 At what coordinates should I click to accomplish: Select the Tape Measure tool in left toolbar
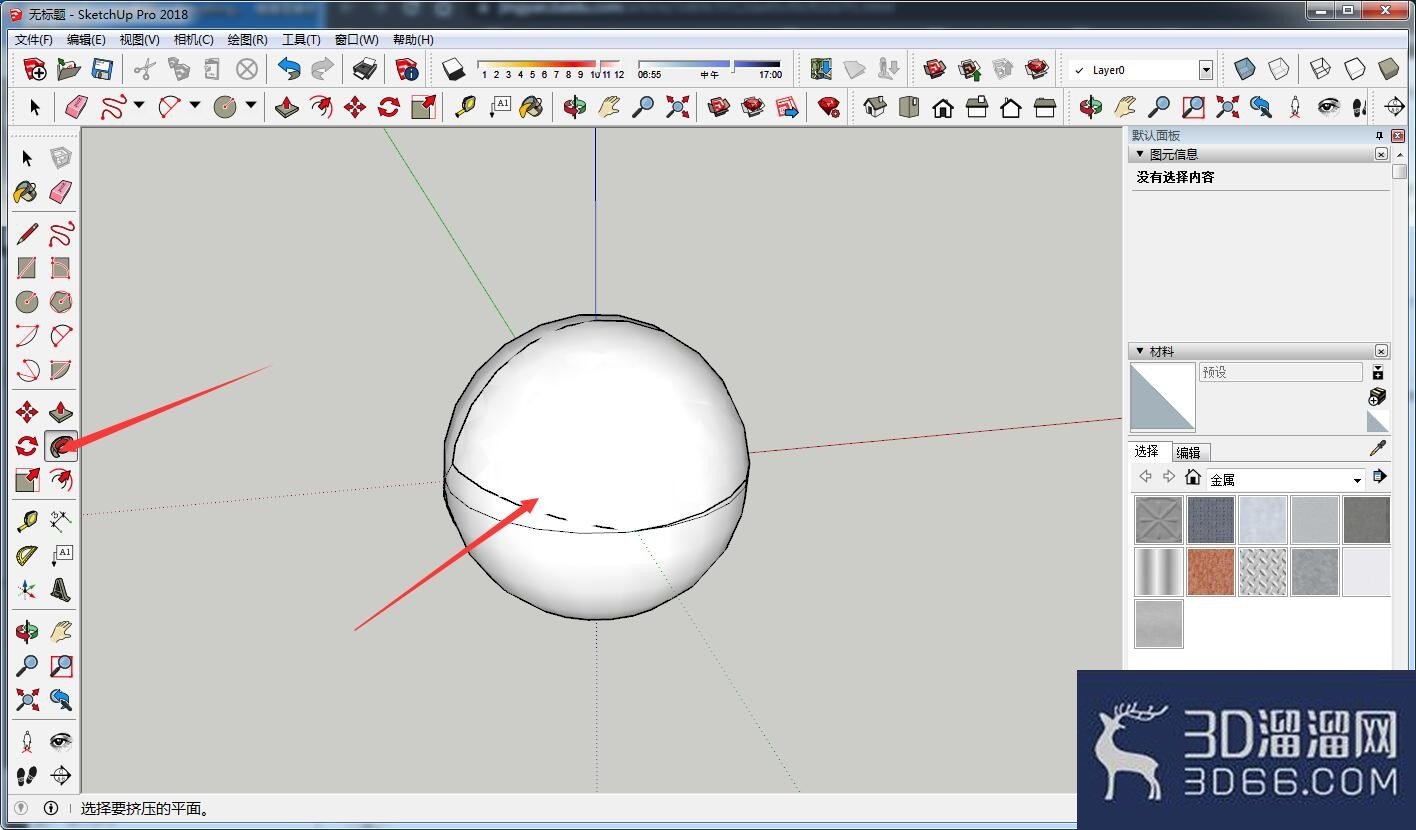[x=27, y=521]
